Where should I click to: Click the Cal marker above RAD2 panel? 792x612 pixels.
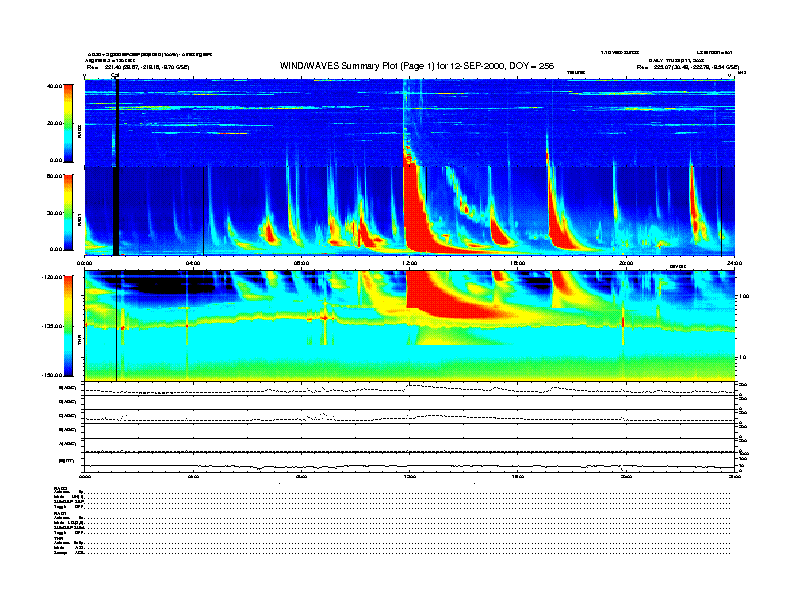click(x=115, y=76)
